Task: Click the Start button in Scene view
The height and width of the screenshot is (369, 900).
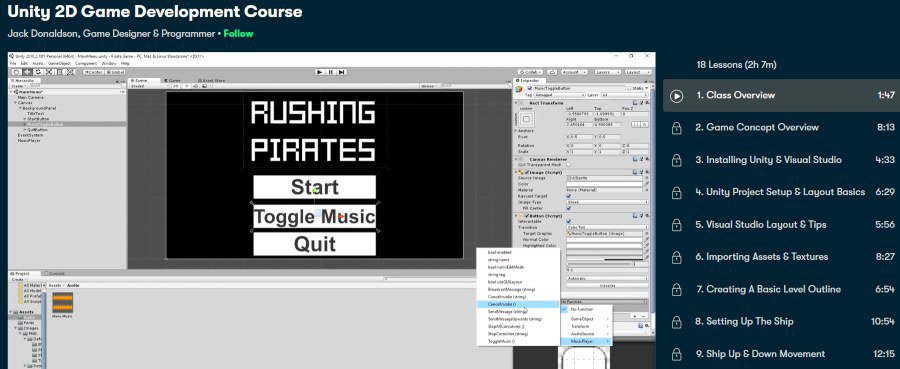Action: (x=315, y=187)
